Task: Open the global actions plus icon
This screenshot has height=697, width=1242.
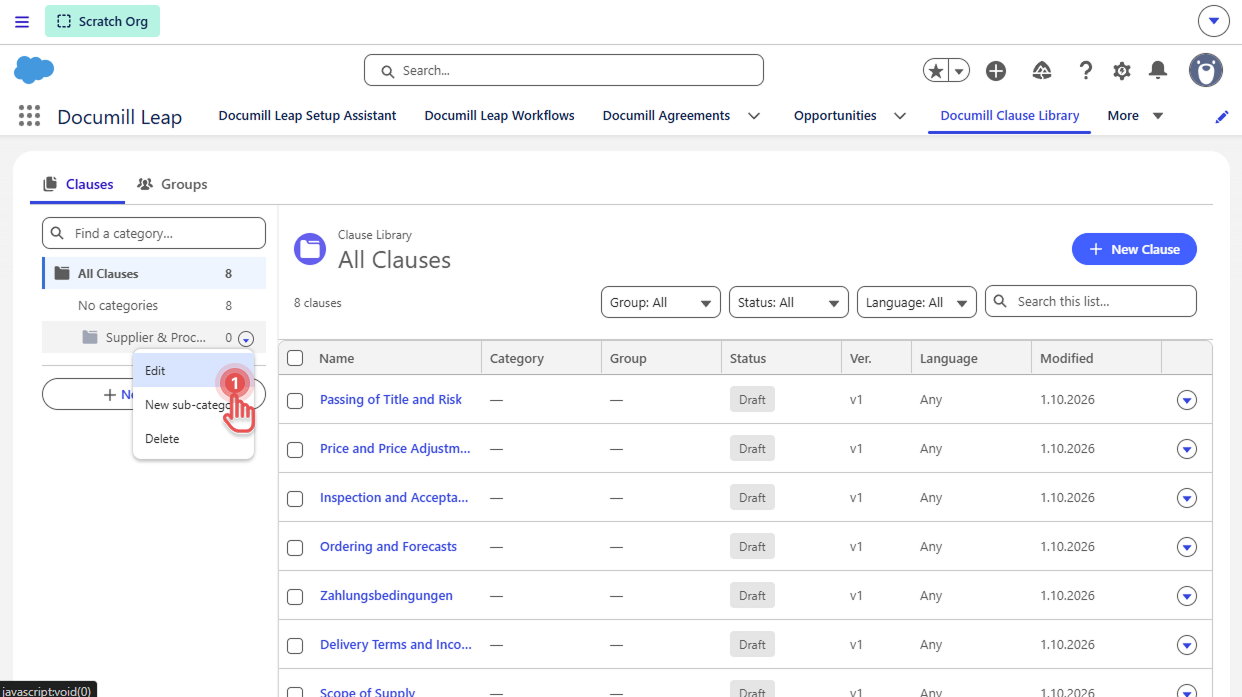Action: [x=996, y=71]
